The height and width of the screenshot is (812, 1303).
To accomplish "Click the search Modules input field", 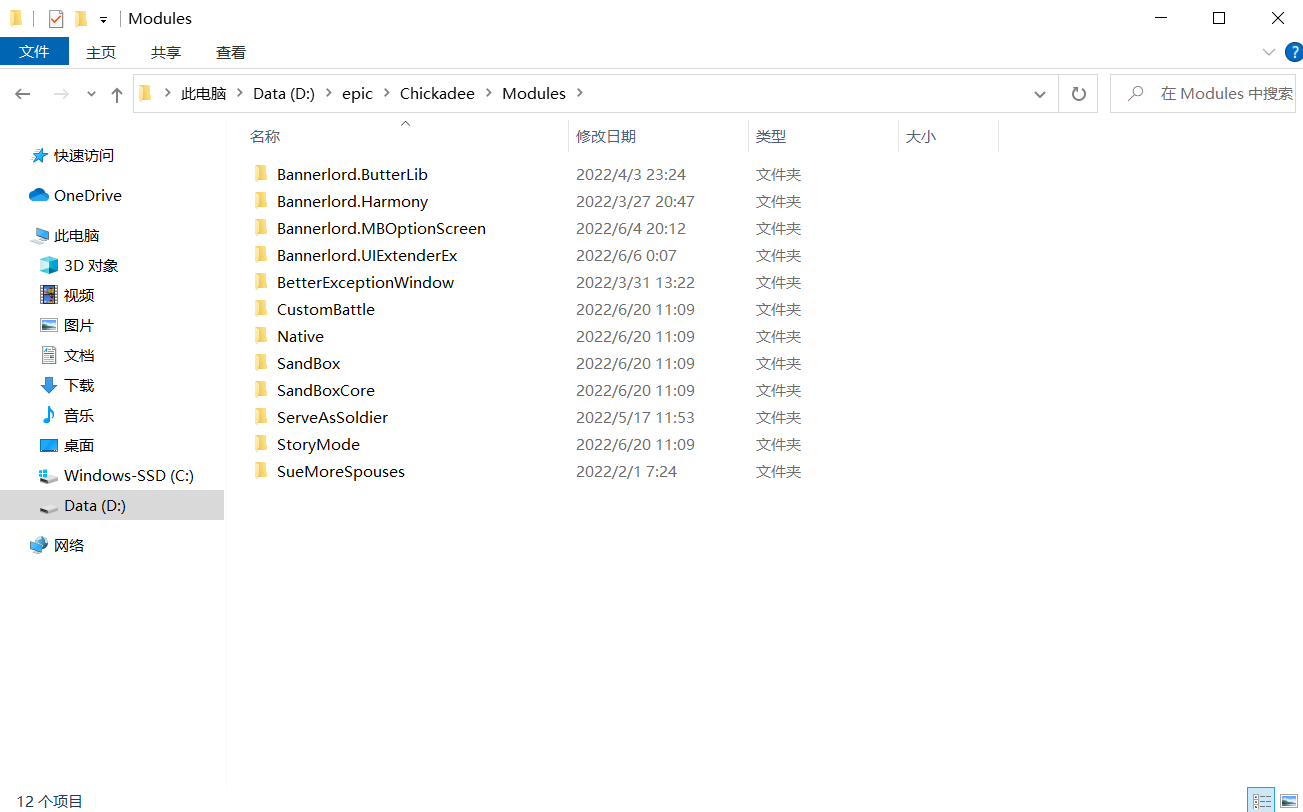I will pyautogui.click(x=1203, y=94).
